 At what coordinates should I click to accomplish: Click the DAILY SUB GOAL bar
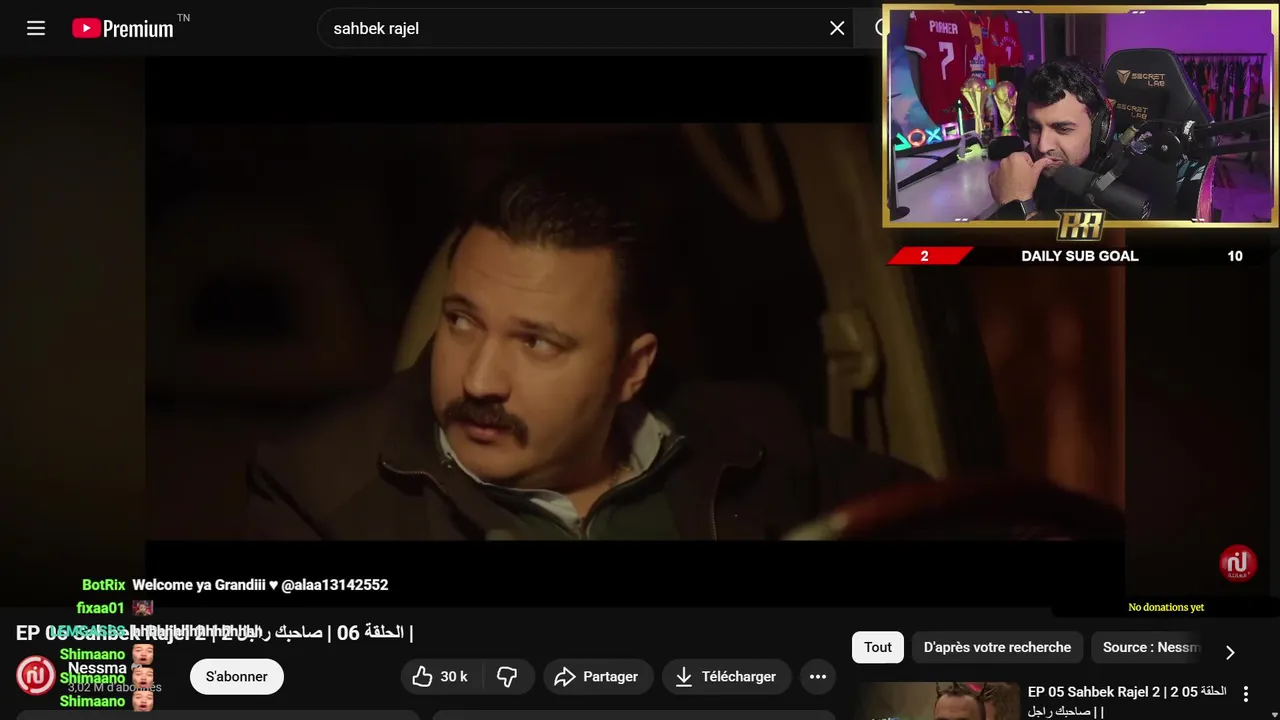(1080, 256)
